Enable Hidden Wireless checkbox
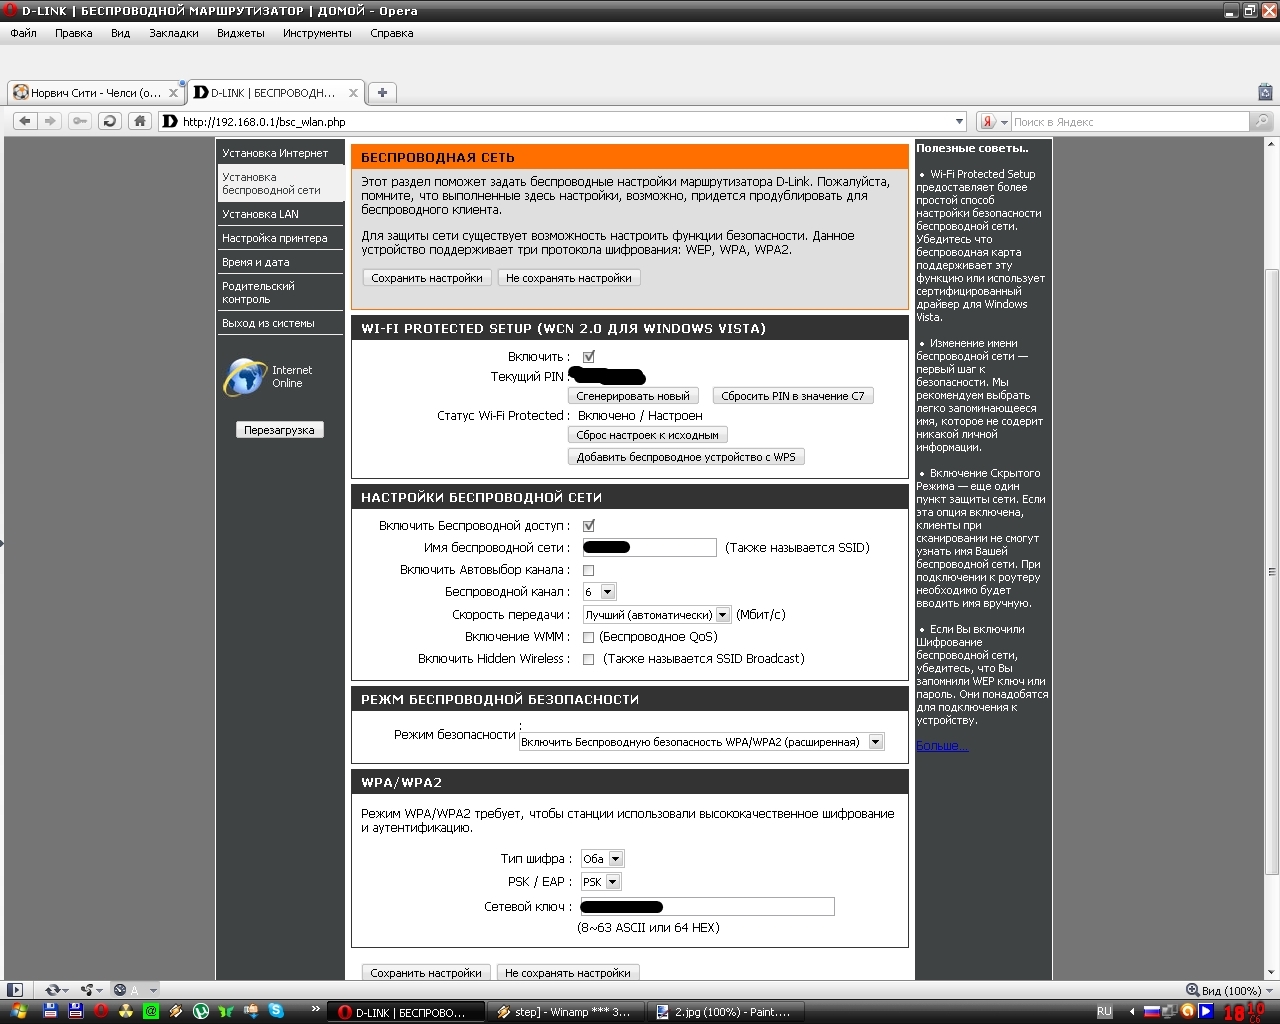The height and width of the screenshot is (1024, 1280). 589,659
